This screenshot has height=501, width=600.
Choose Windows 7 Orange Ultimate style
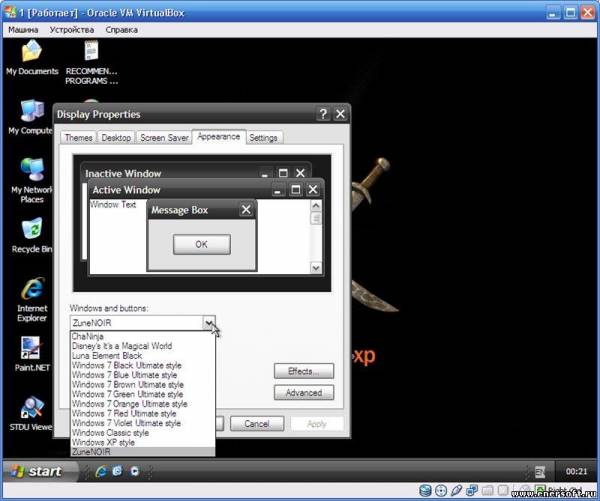(142, 404)
